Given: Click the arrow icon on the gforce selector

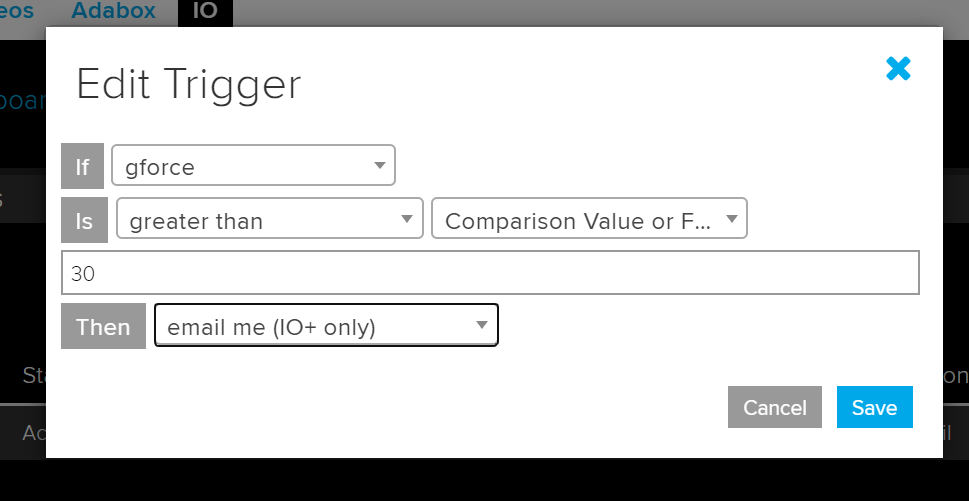Looking at the screenshot, I should (380, 165).
